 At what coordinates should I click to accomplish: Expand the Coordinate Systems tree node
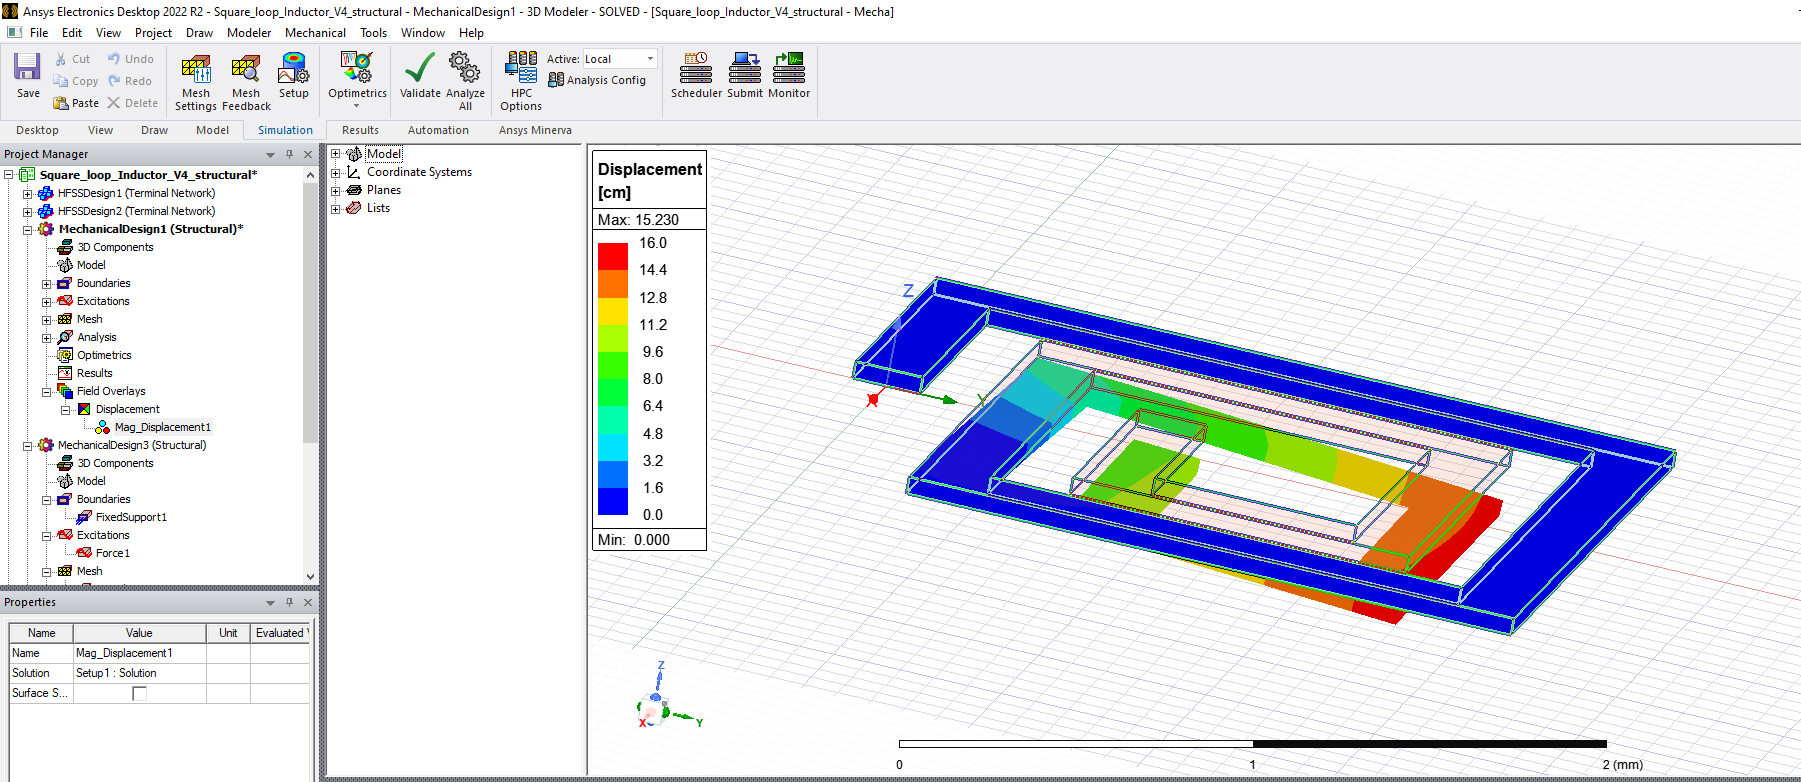pos(336,172)
